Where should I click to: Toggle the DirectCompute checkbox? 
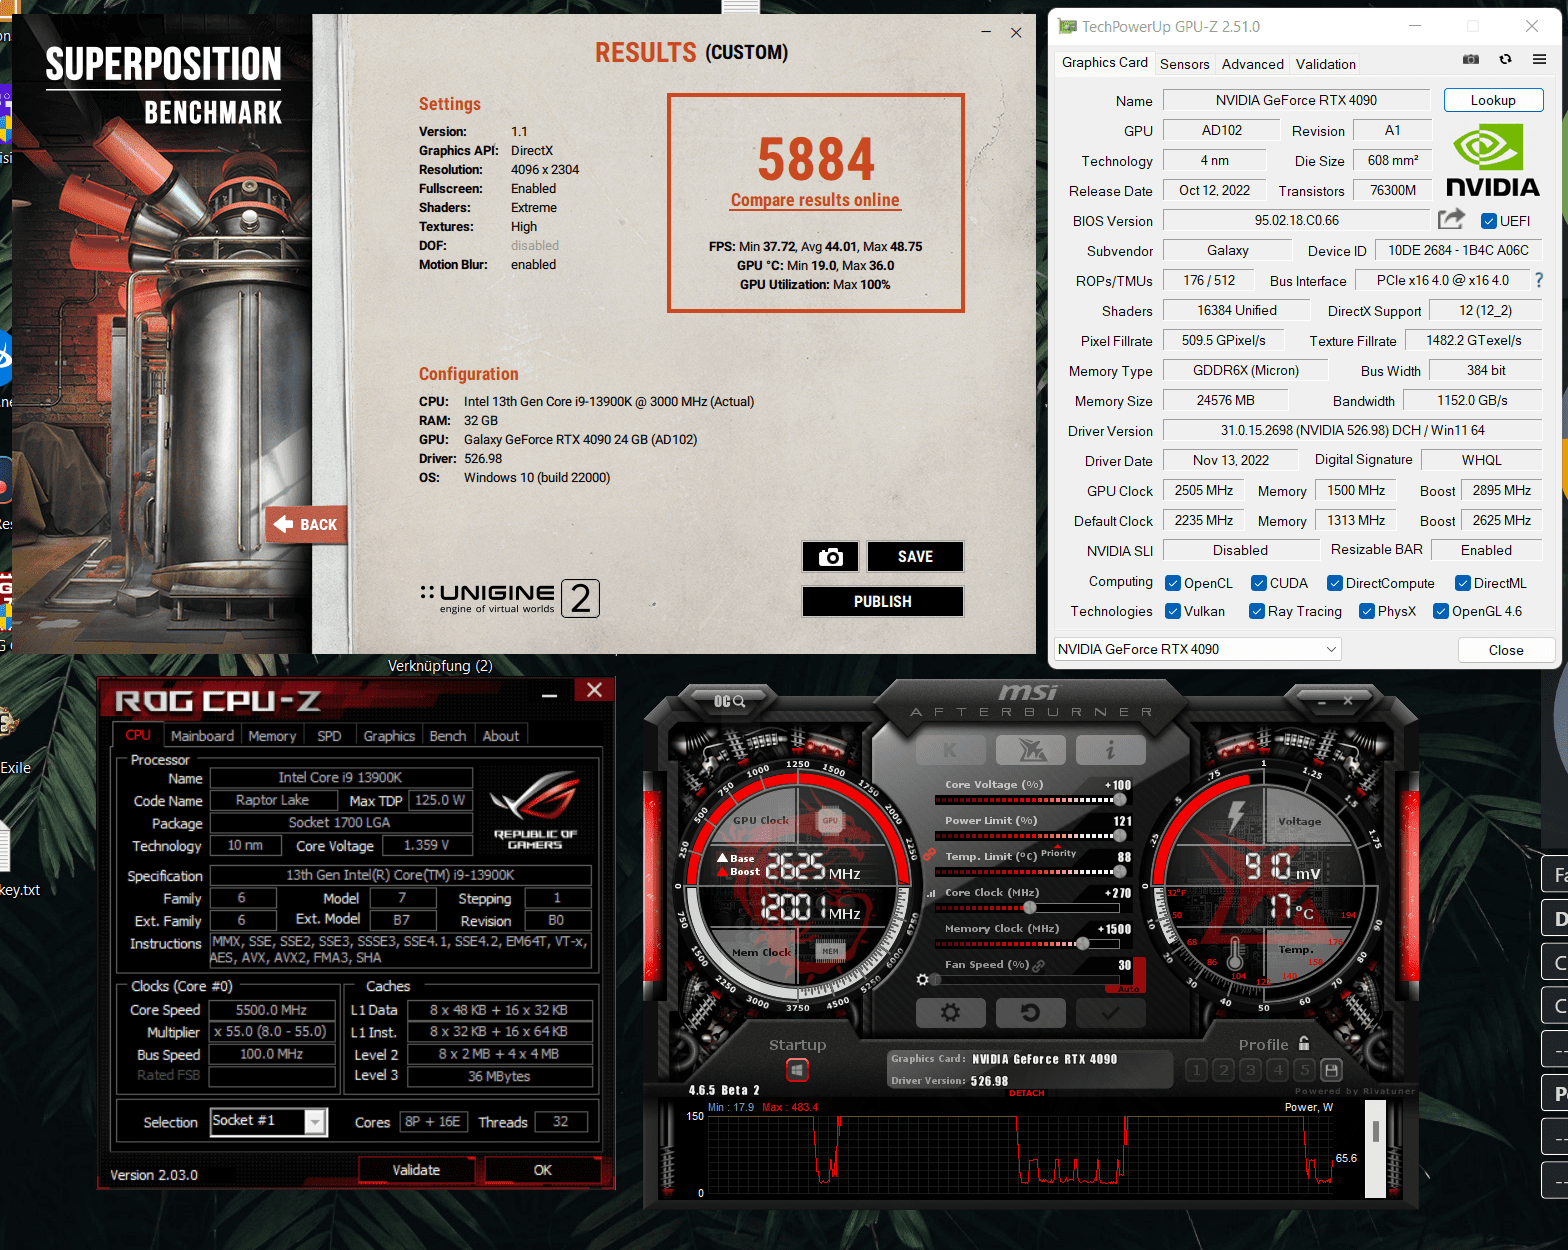1335,583
